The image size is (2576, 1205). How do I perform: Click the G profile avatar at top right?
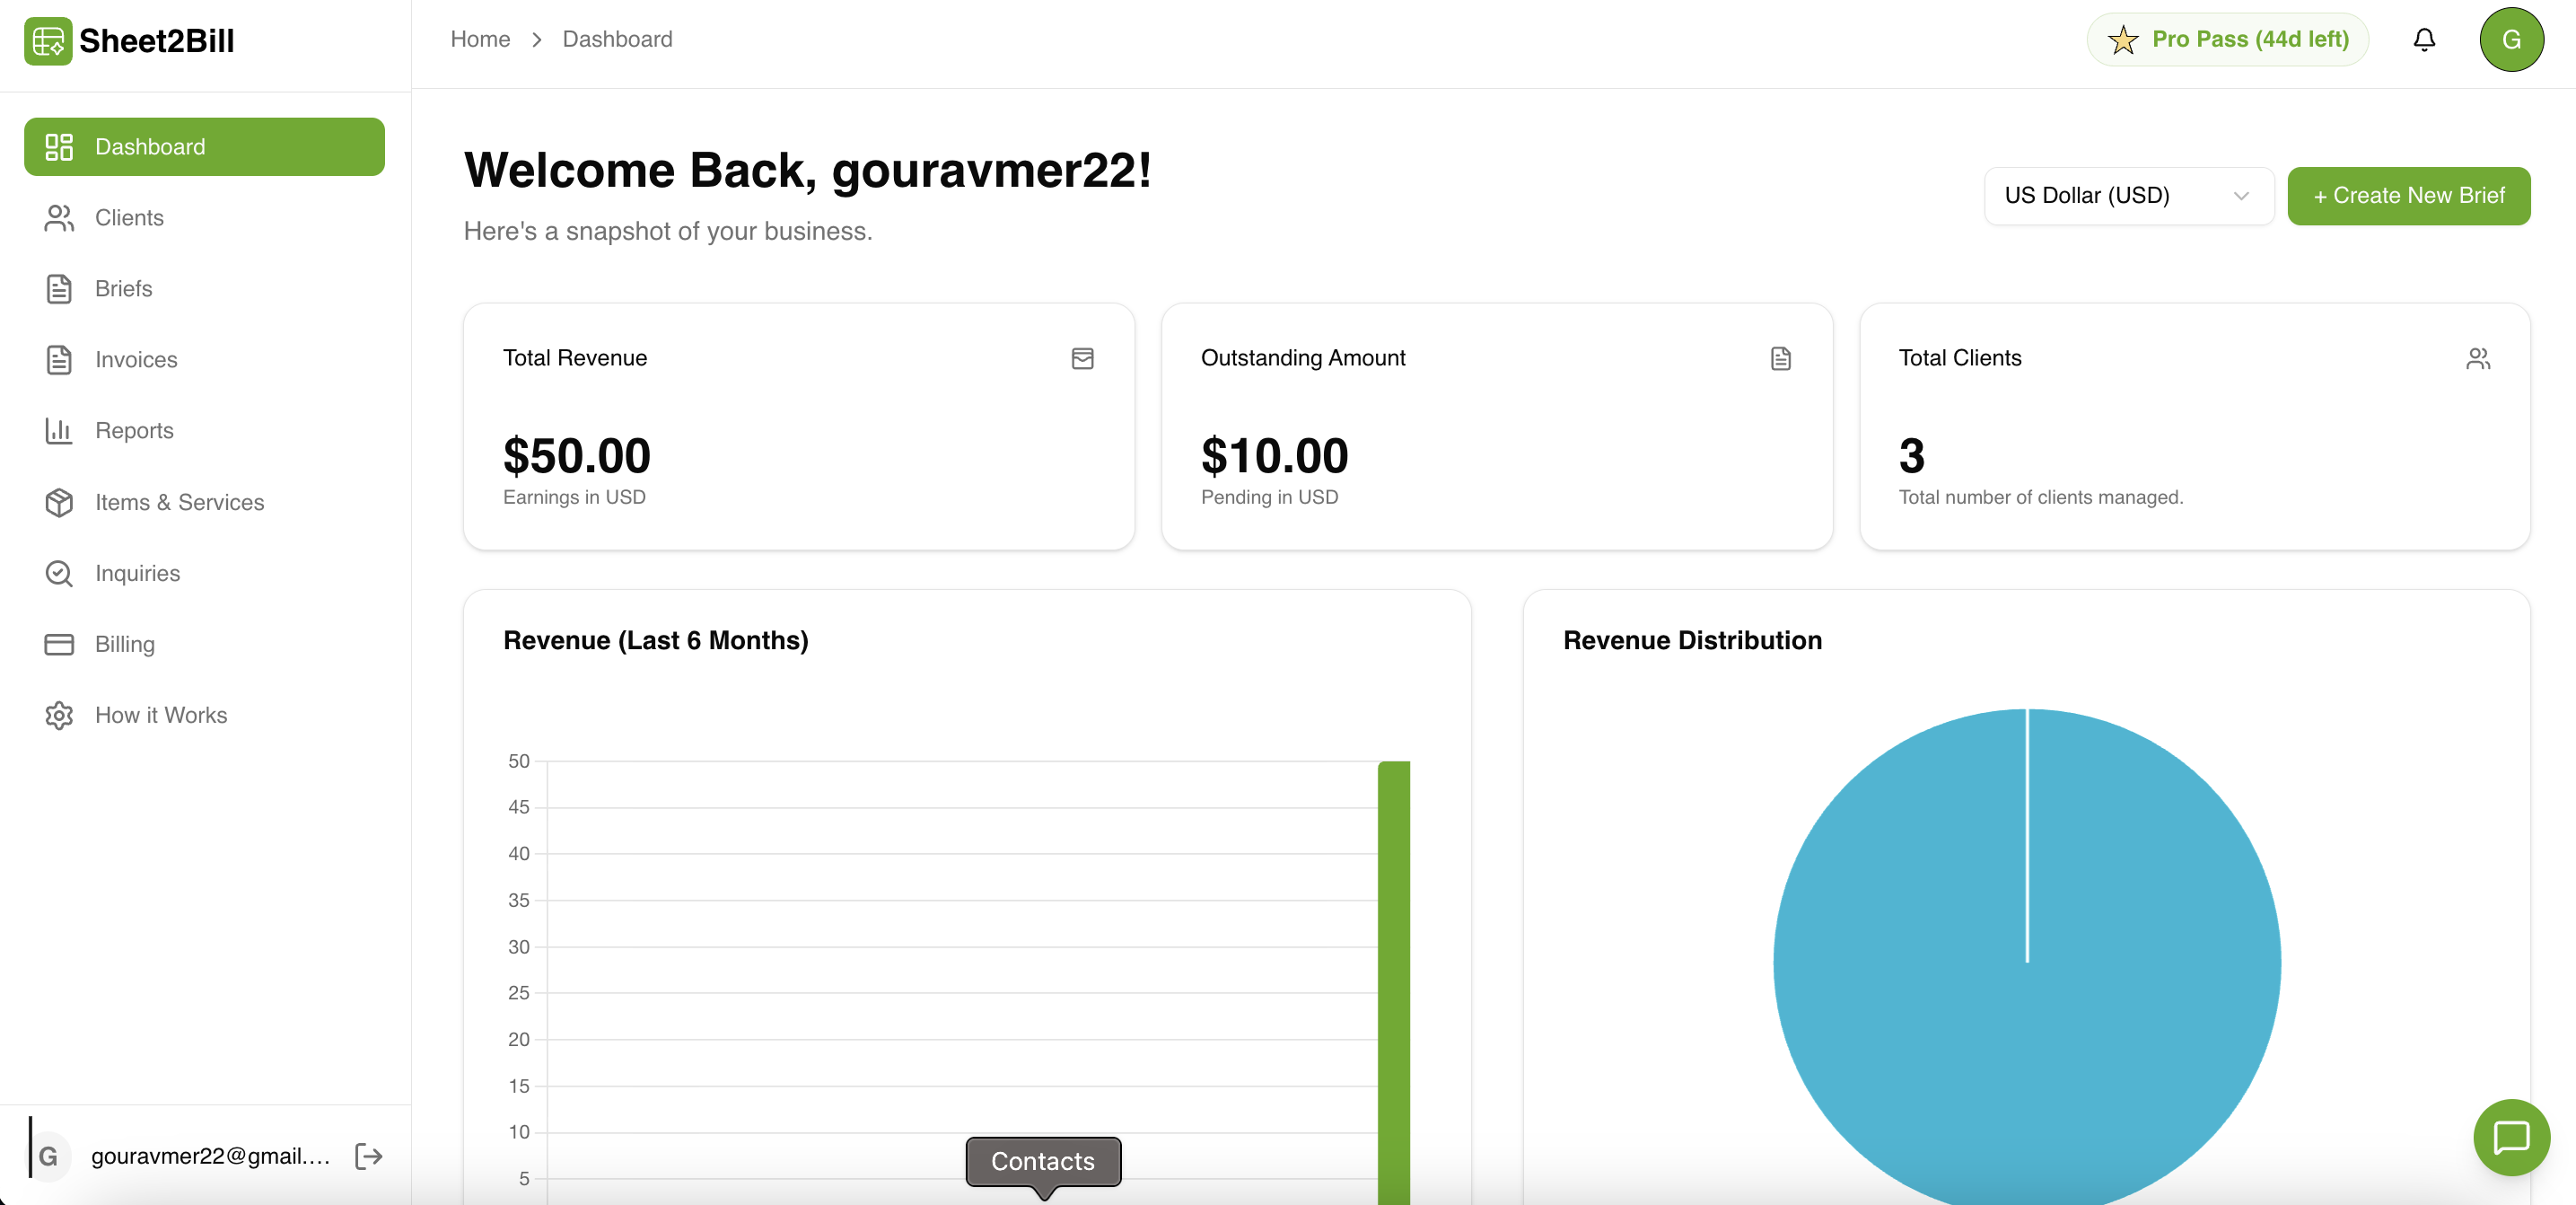(x=2511, y=39)
